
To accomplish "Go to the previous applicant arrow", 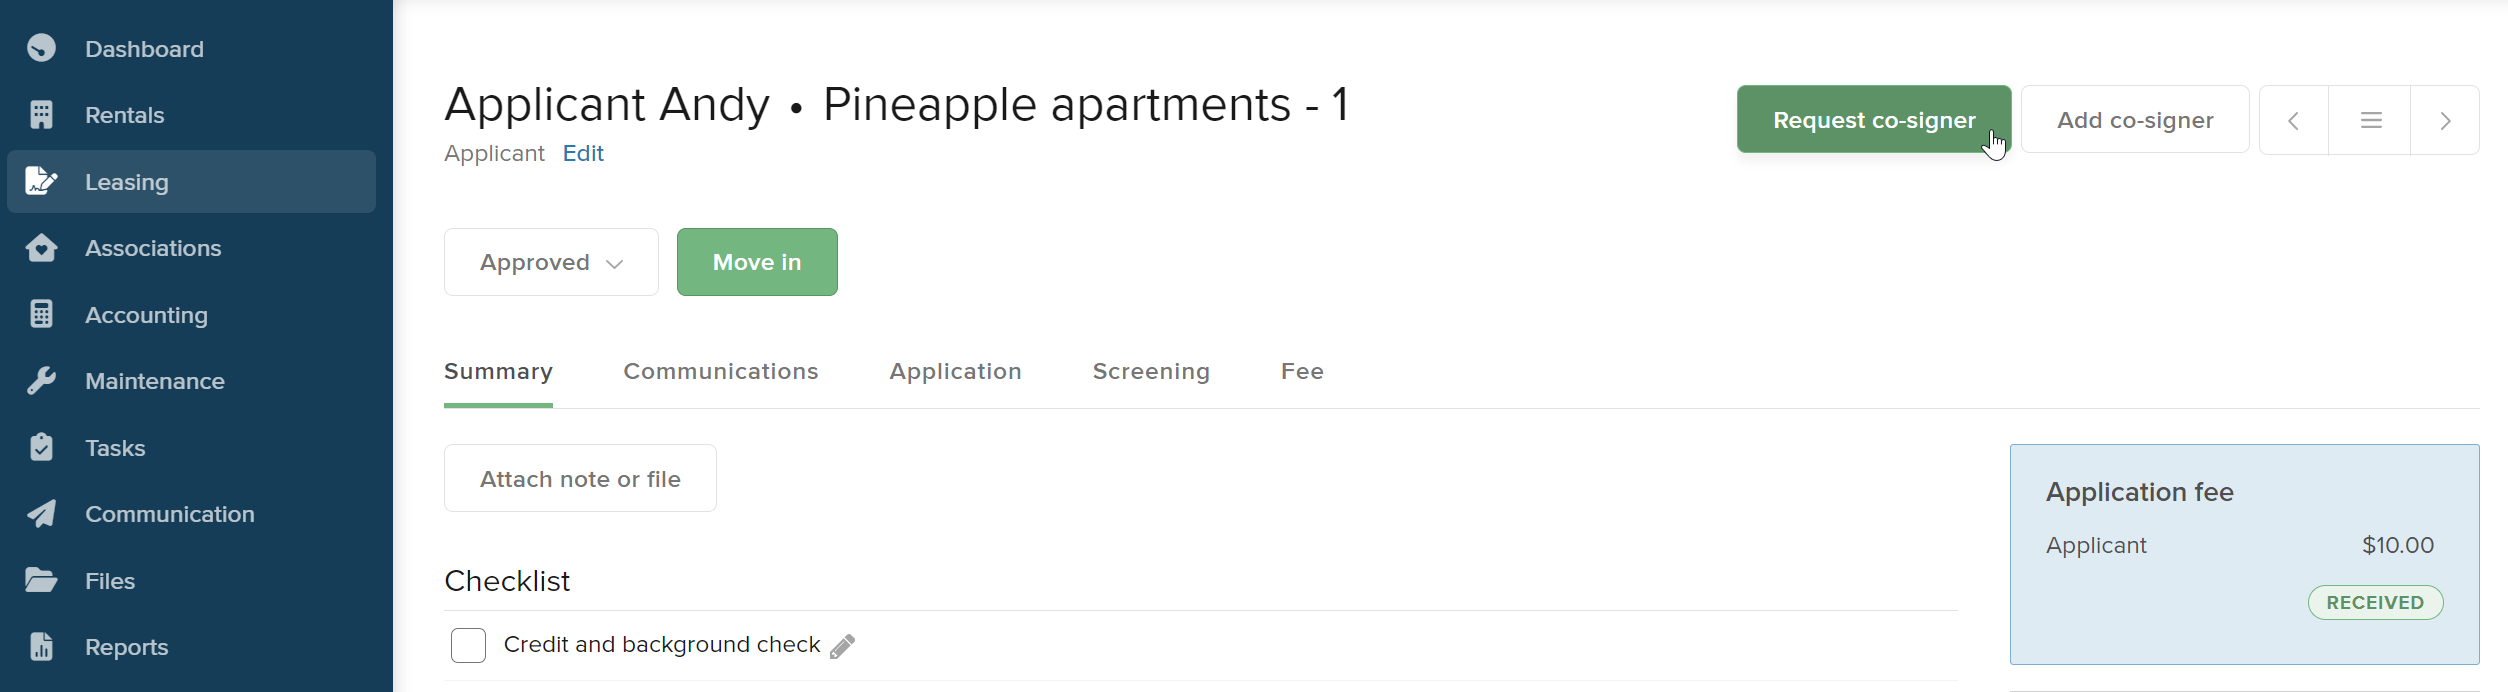I will 2294,121.
